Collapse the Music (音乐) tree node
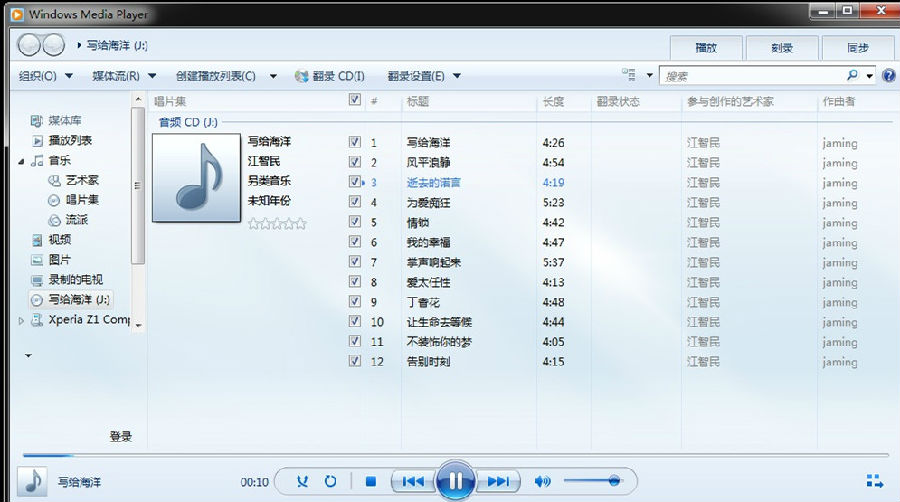This screenshot has width=900, height=502. click(x=21, y=161)
